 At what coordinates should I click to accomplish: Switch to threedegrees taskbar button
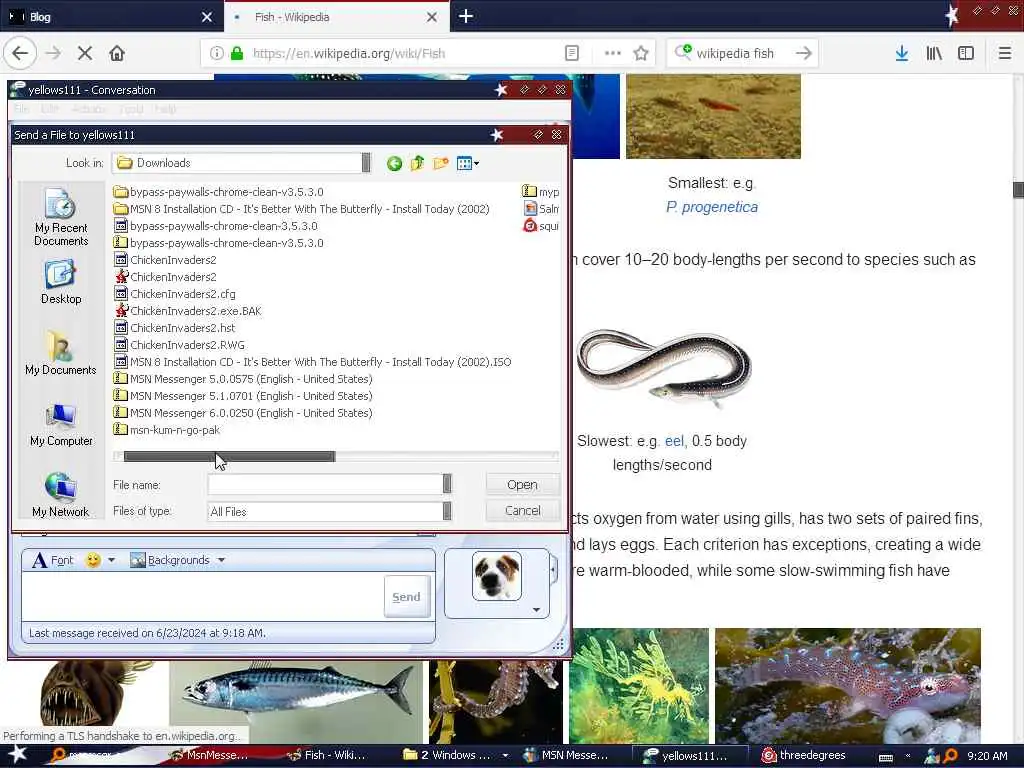tap(804, 755)
